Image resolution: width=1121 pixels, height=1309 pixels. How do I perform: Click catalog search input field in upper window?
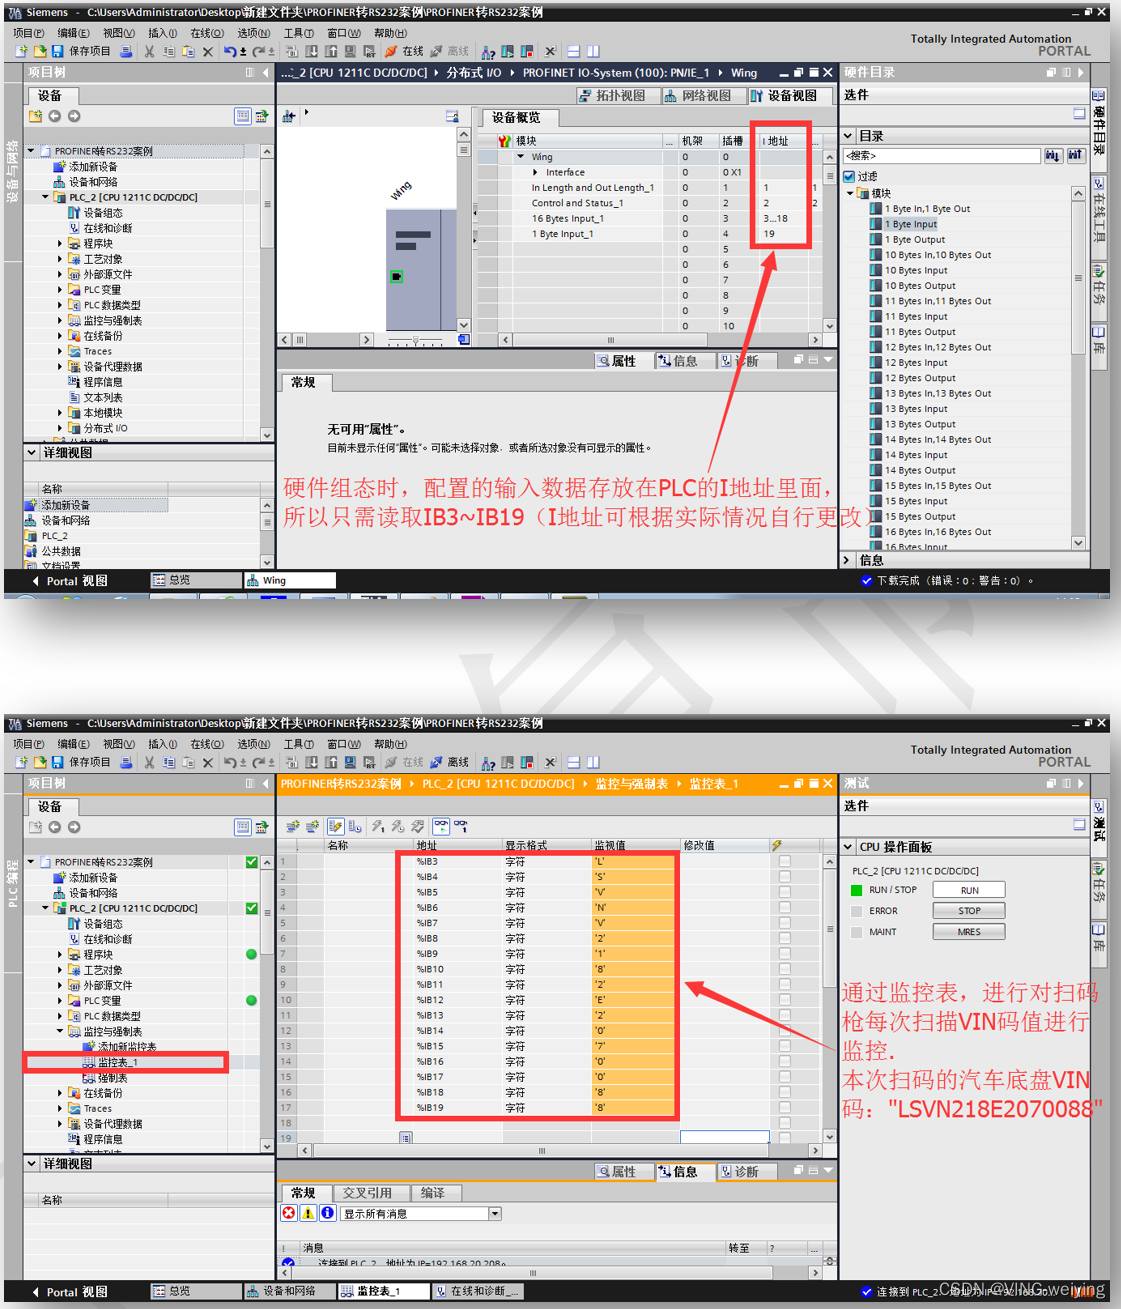click(x=942, y=156)
